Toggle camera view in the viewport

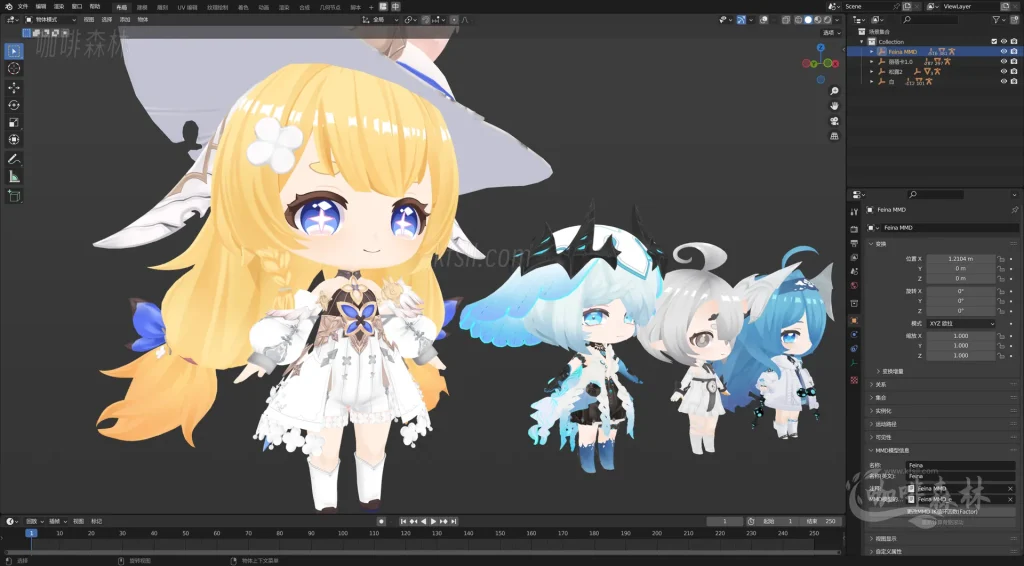(834, 121)
